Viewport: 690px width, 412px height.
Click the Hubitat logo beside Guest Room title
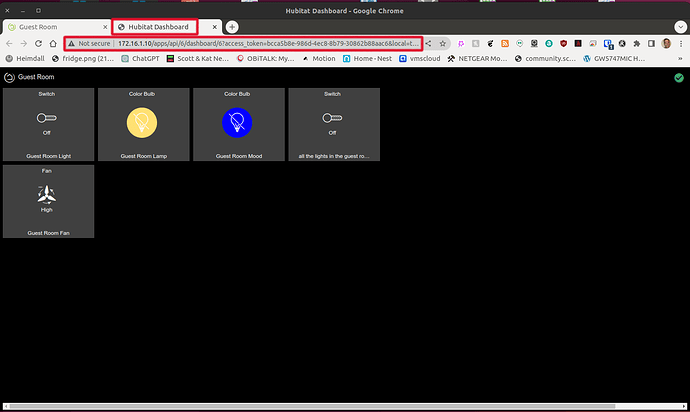[9, 77]
